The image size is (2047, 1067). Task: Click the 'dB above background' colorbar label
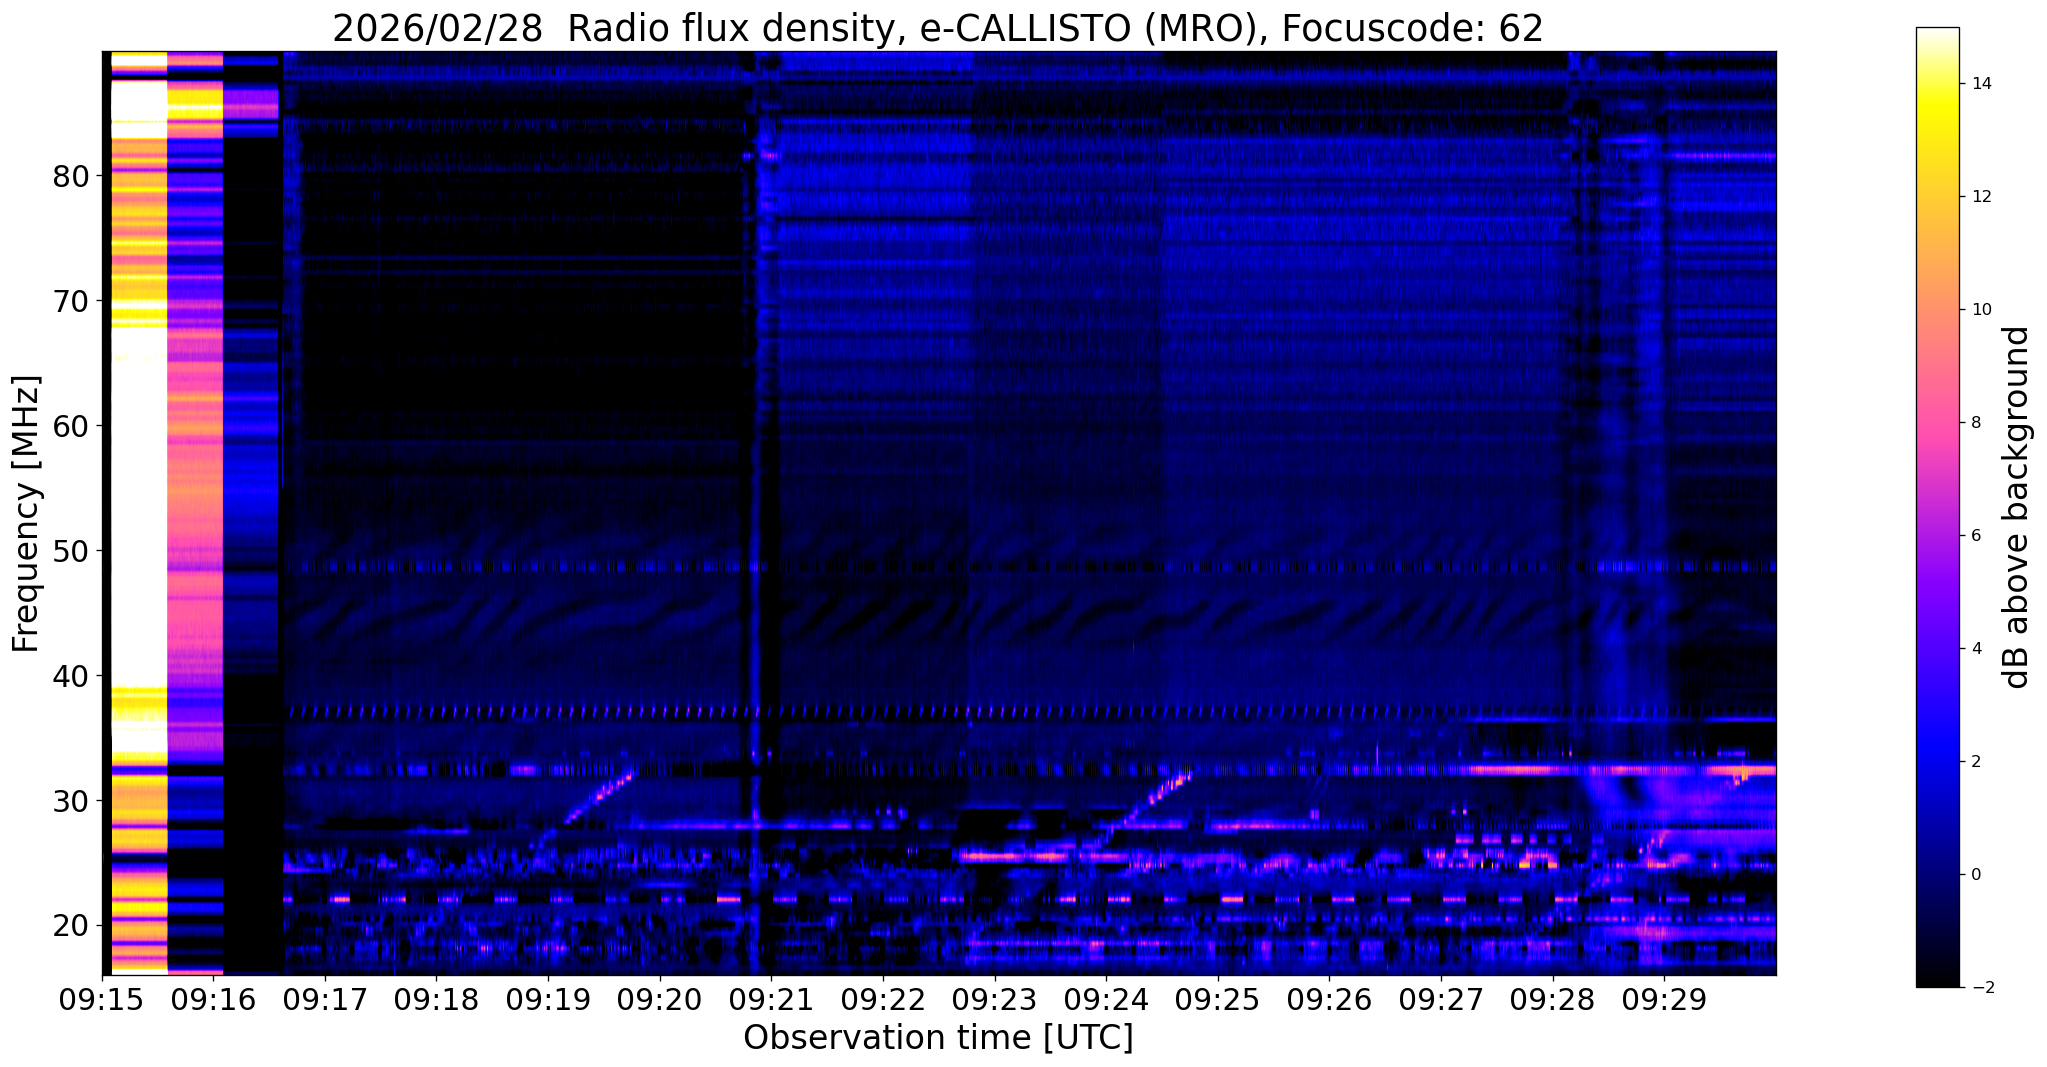point(2017,507)
